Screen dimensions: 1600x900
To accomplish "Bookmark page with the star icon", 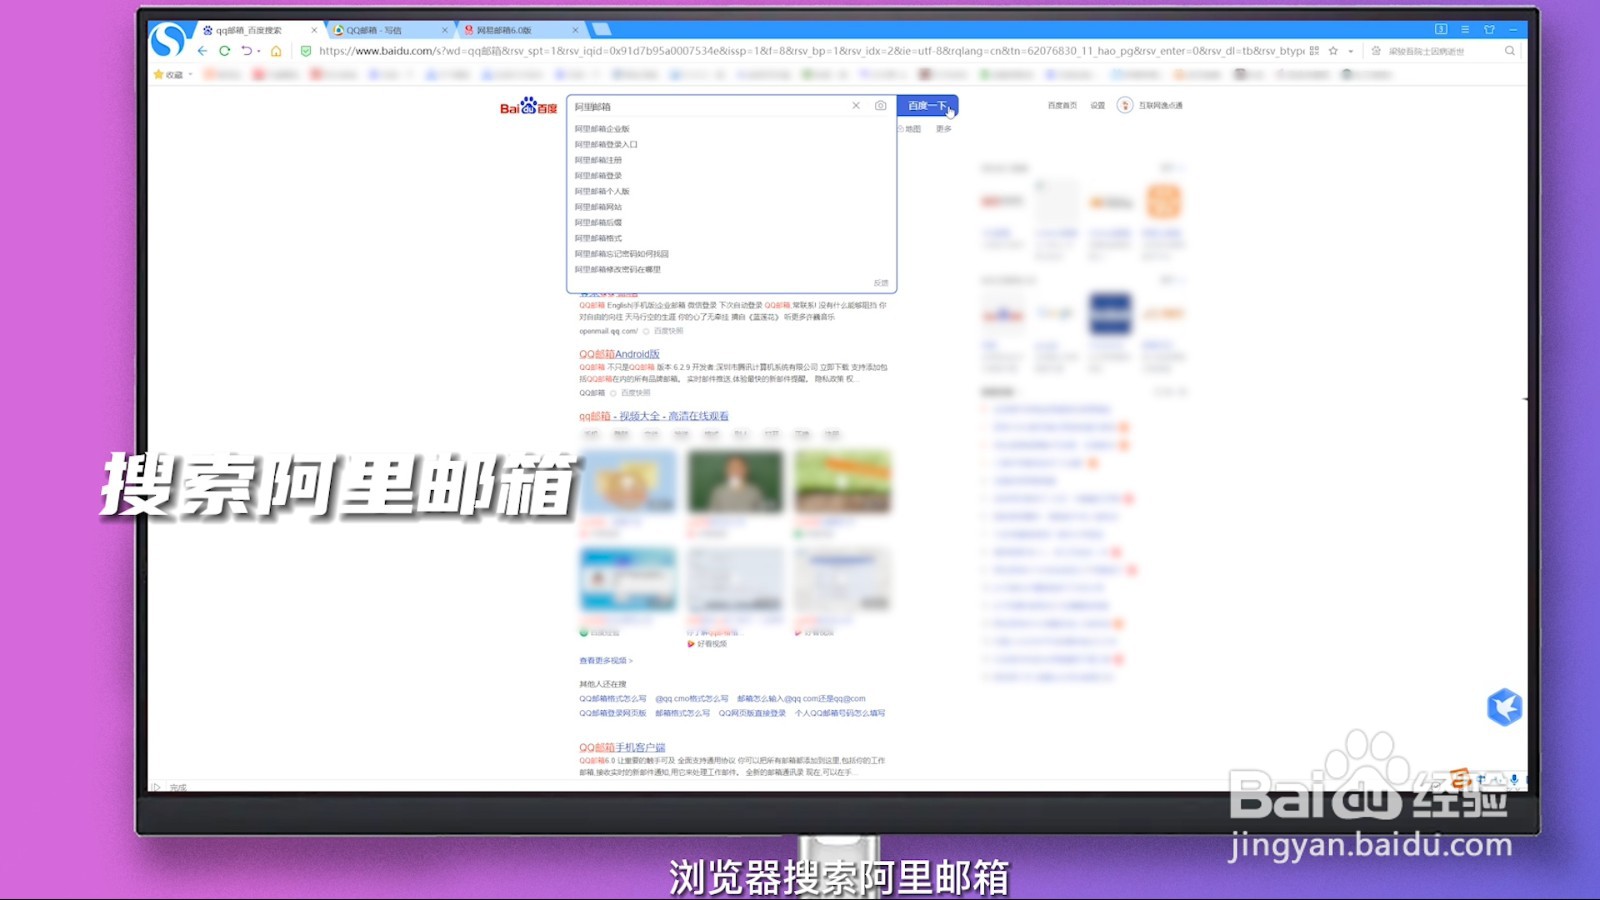I will tap(1333, 51).
